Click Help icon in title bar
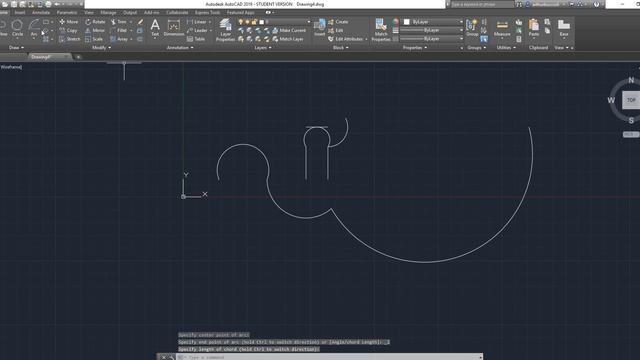This screenshot has width=640, height=360. 597,4
